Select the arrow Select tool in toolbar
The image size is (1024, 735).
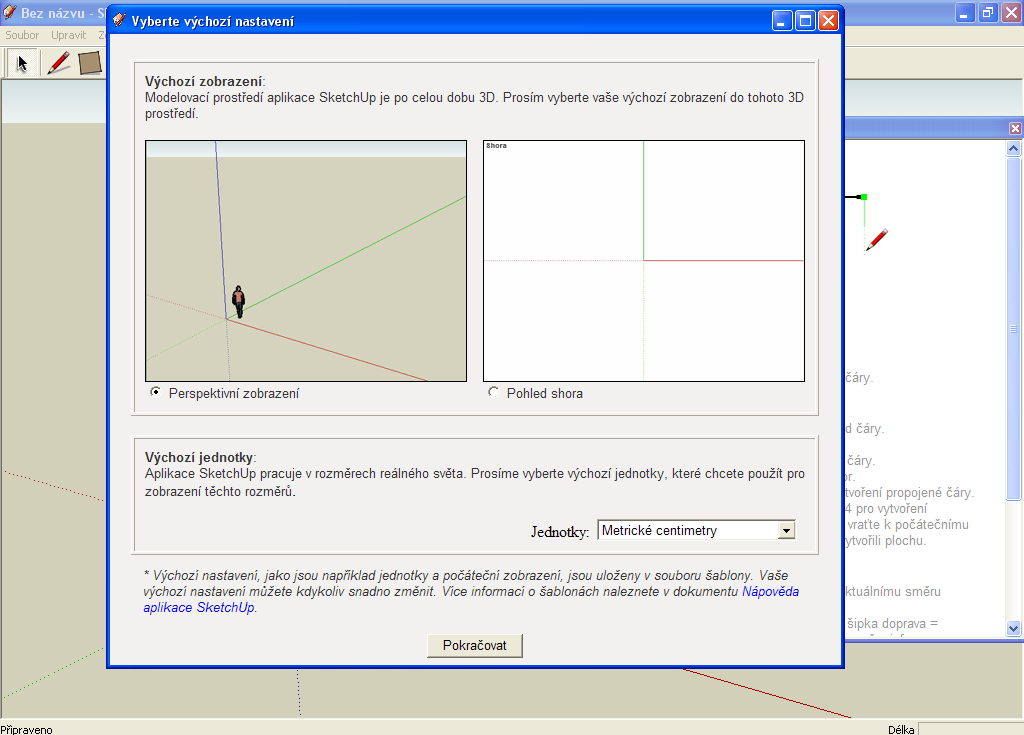23,64
